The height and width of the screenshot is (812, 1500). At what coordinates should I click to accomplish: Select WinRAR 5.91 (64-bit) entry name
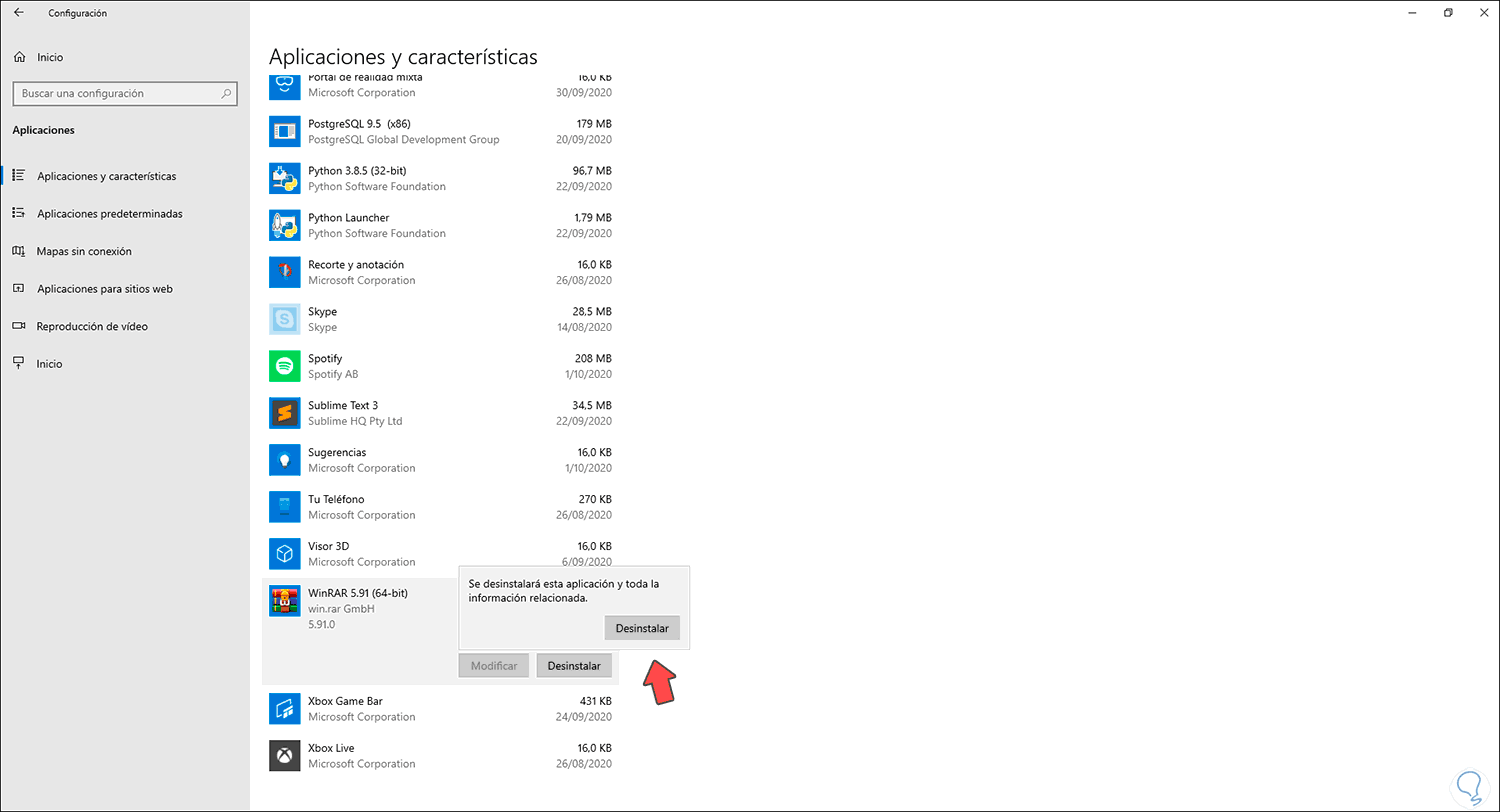click(358, 592)
